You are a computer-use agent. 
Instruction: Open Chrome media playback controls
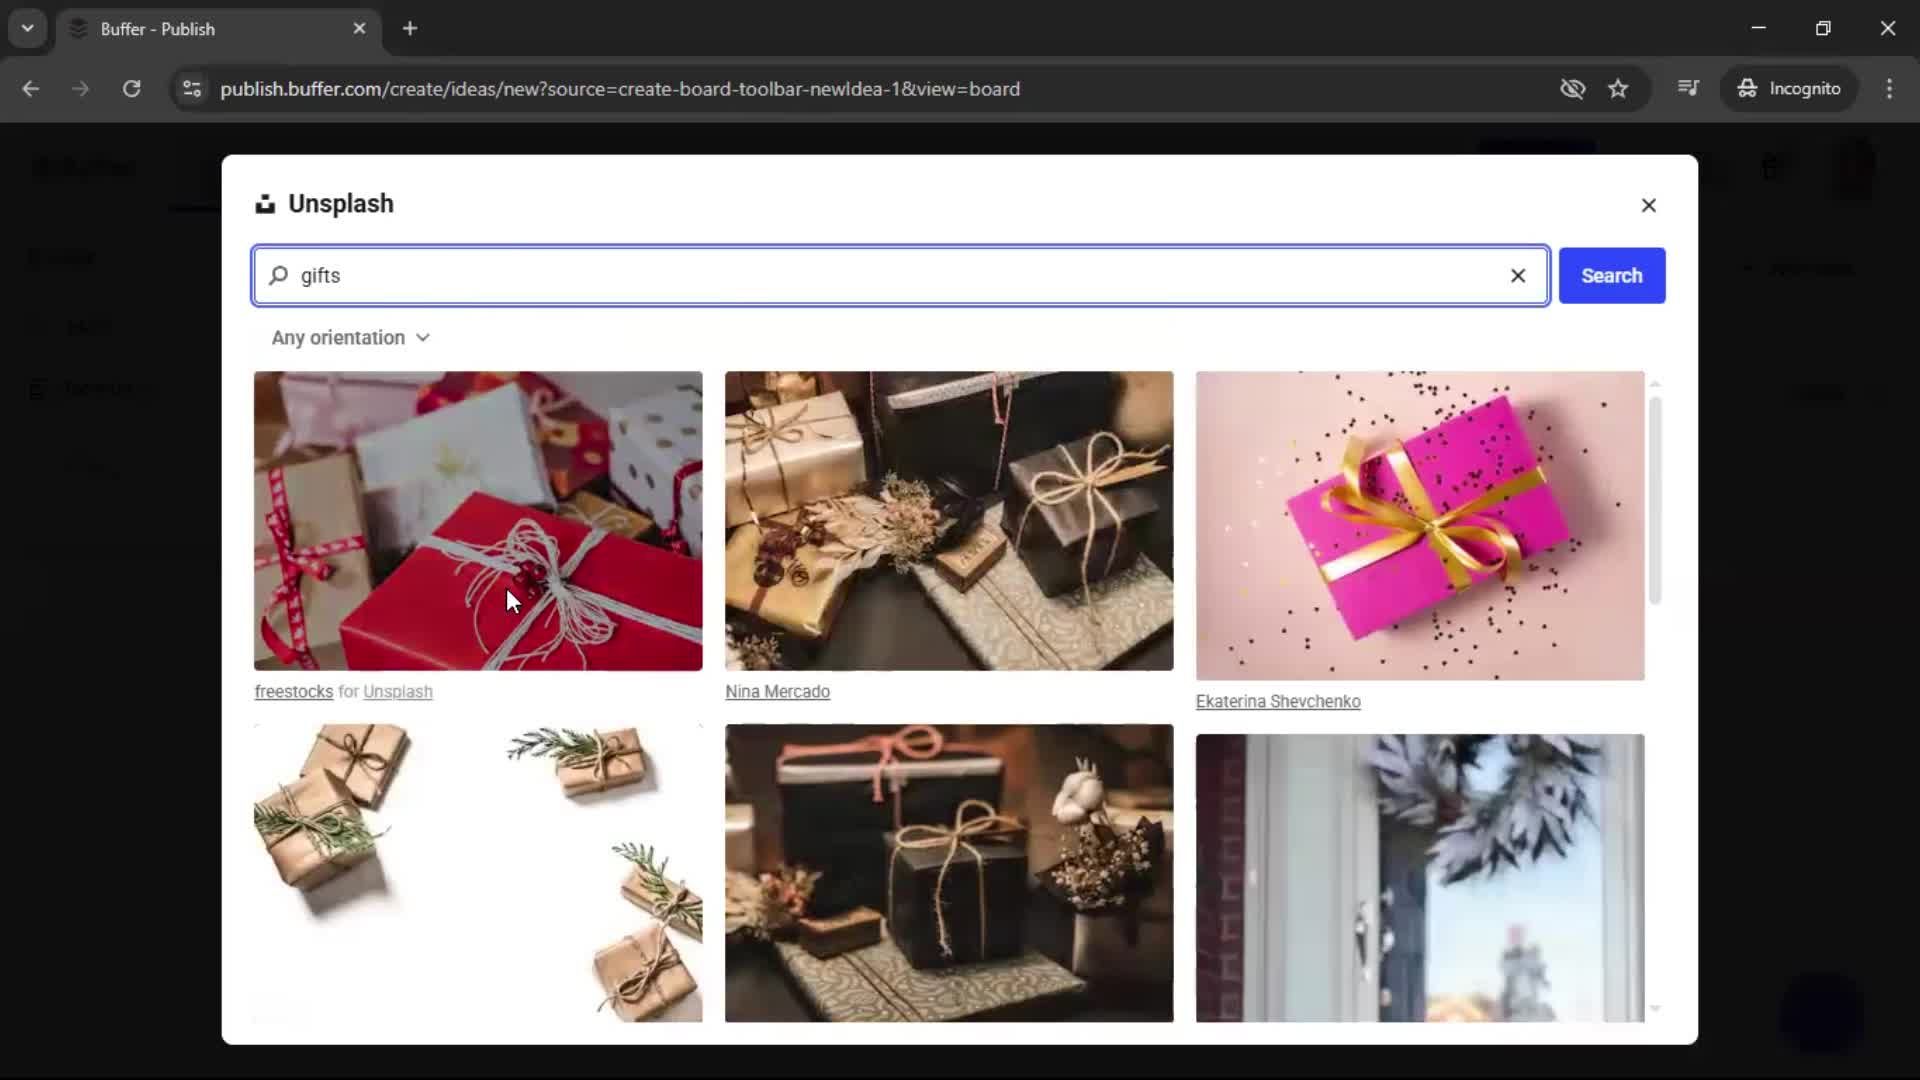pyautogui.click(x=1688, y=88)
